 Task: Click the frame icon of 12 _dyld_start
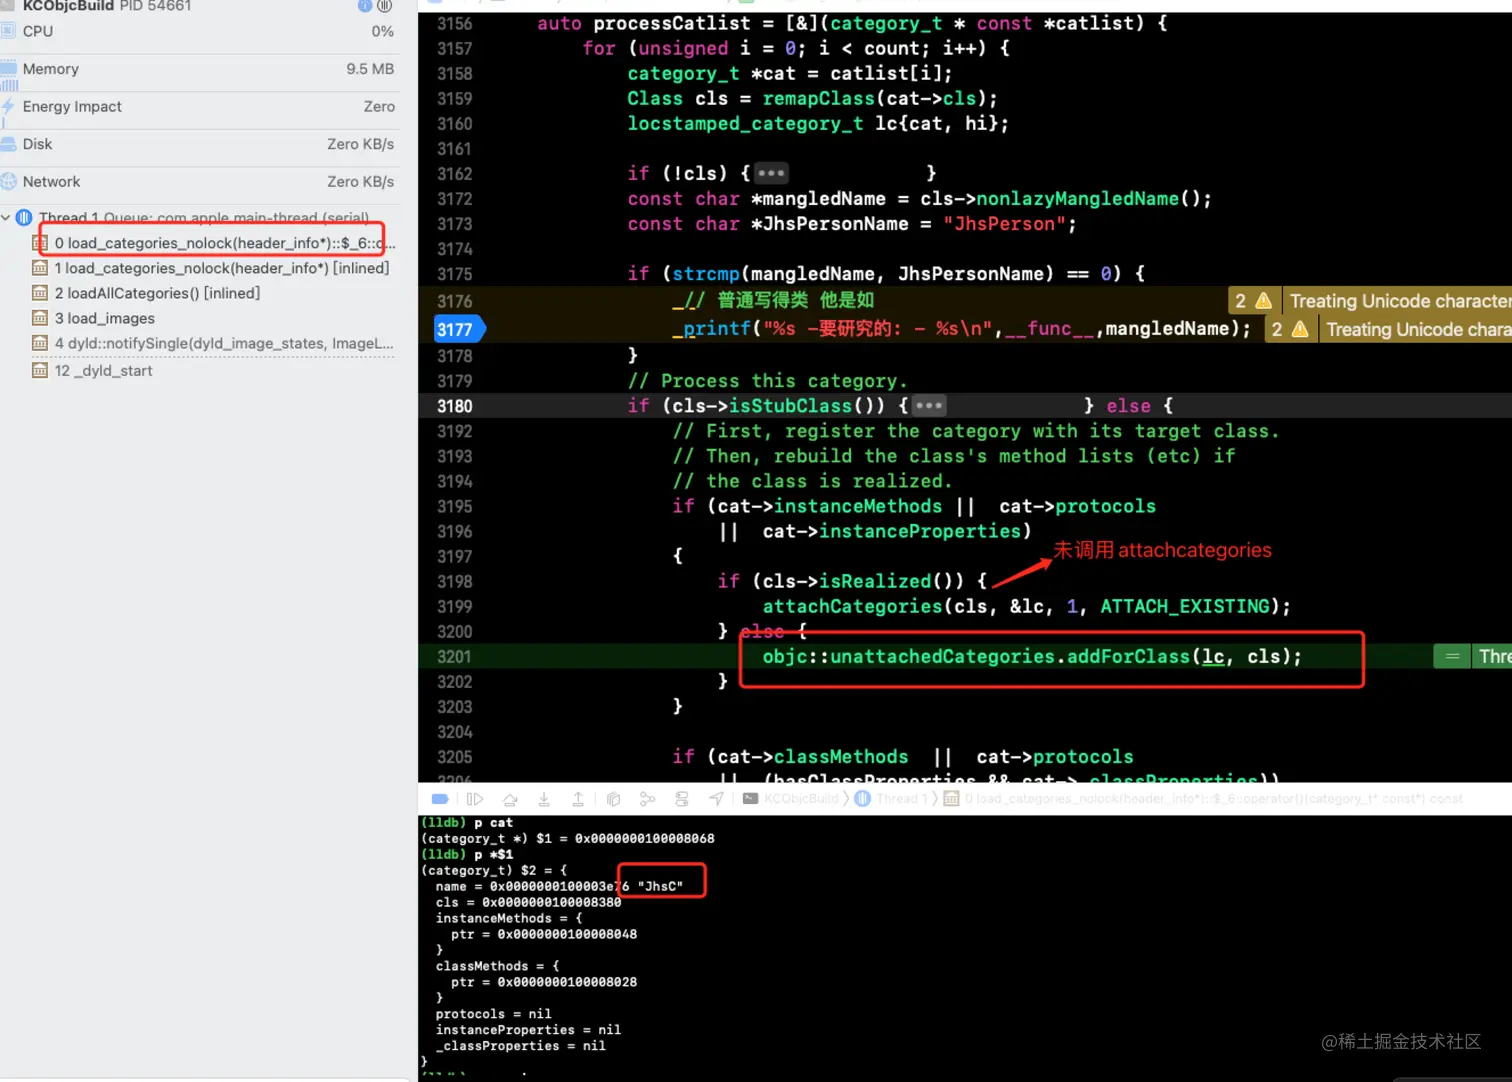pyautogui.click(x=40, y=370)
